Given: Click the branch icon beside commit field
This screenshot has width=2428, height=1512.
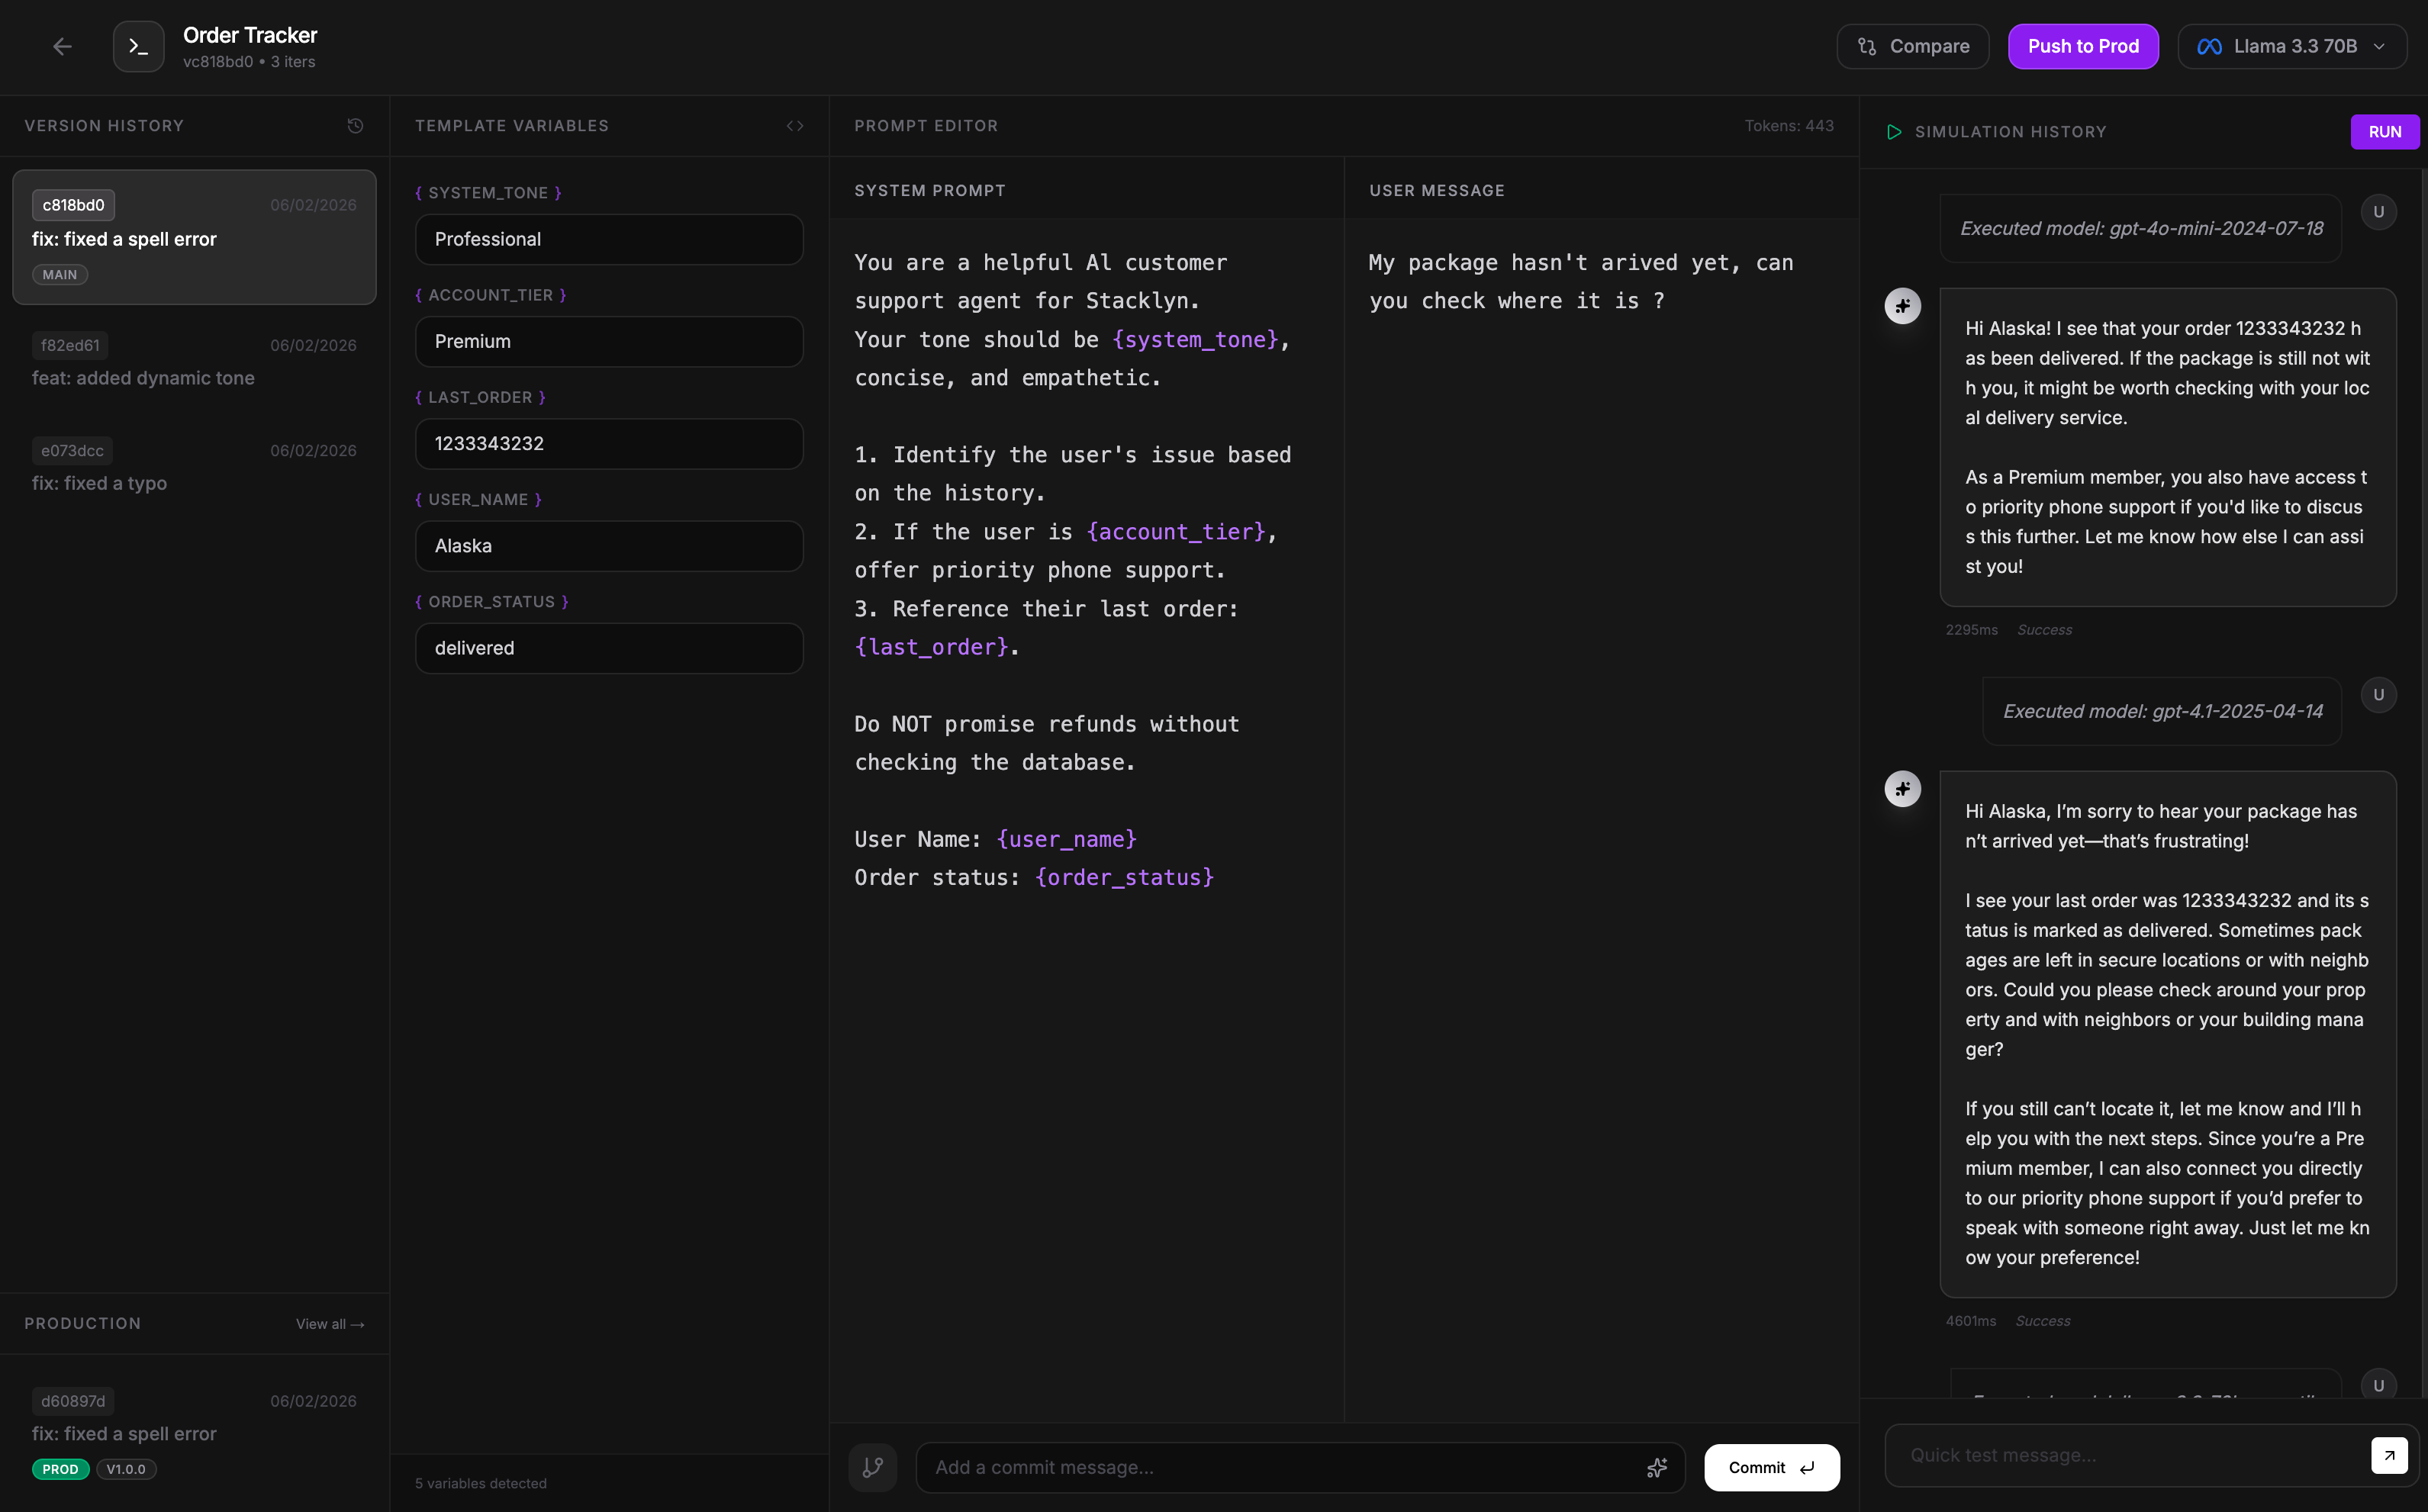Looking at the screenshot, I should pos(872,1467).
